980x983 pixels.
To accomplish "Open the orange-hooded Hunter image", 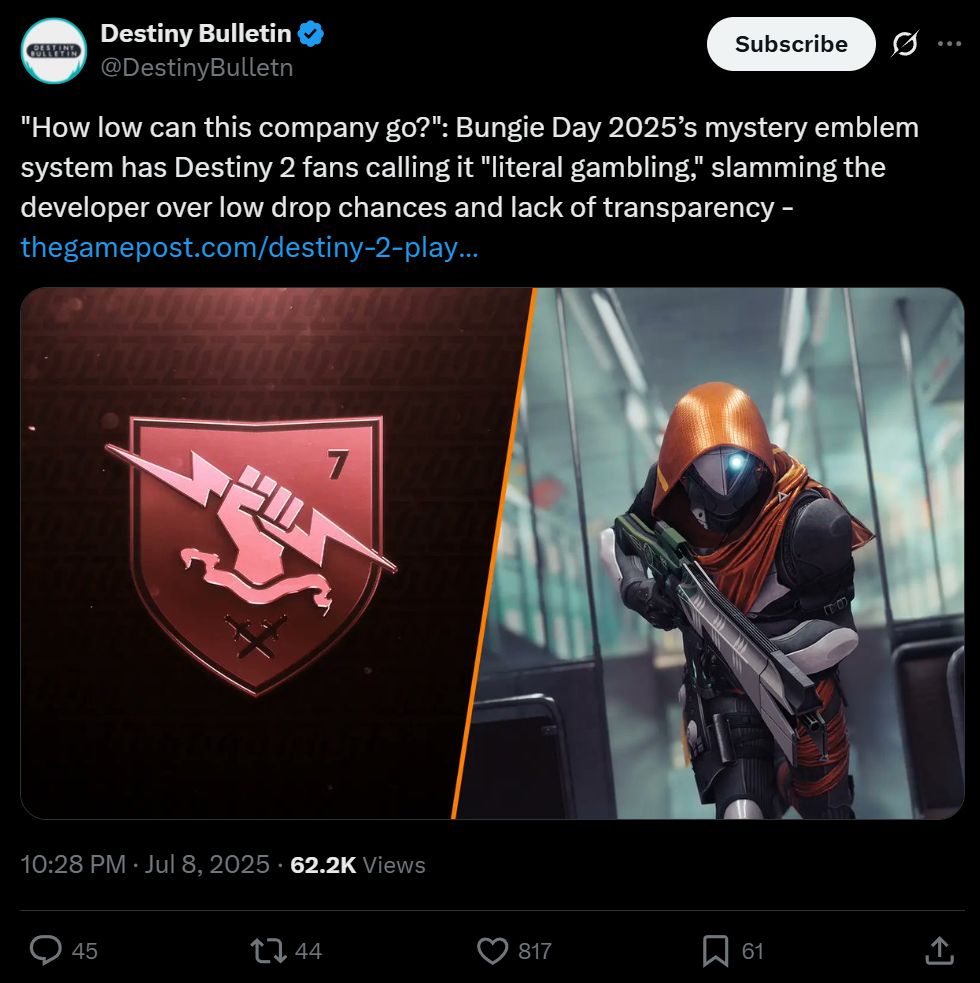I will pyautogui.click(x=715, y=553).
